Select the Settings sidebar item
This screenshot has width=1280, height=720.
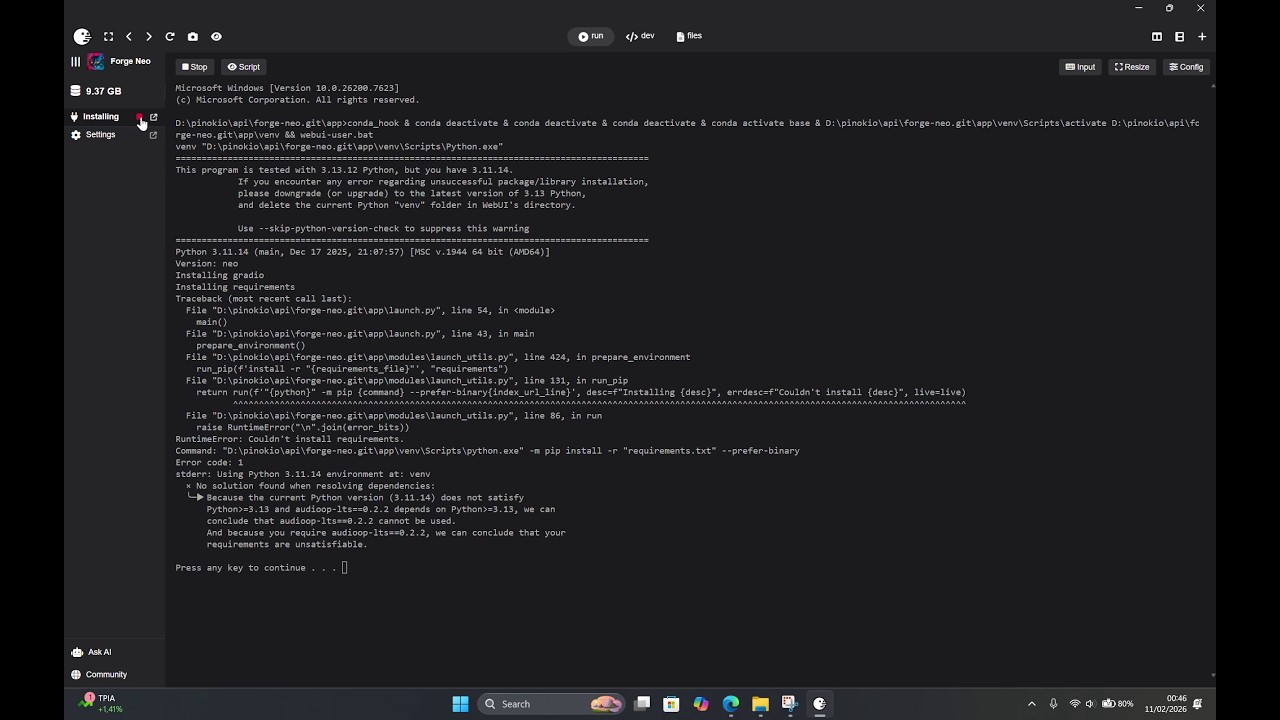pos(100,135)
